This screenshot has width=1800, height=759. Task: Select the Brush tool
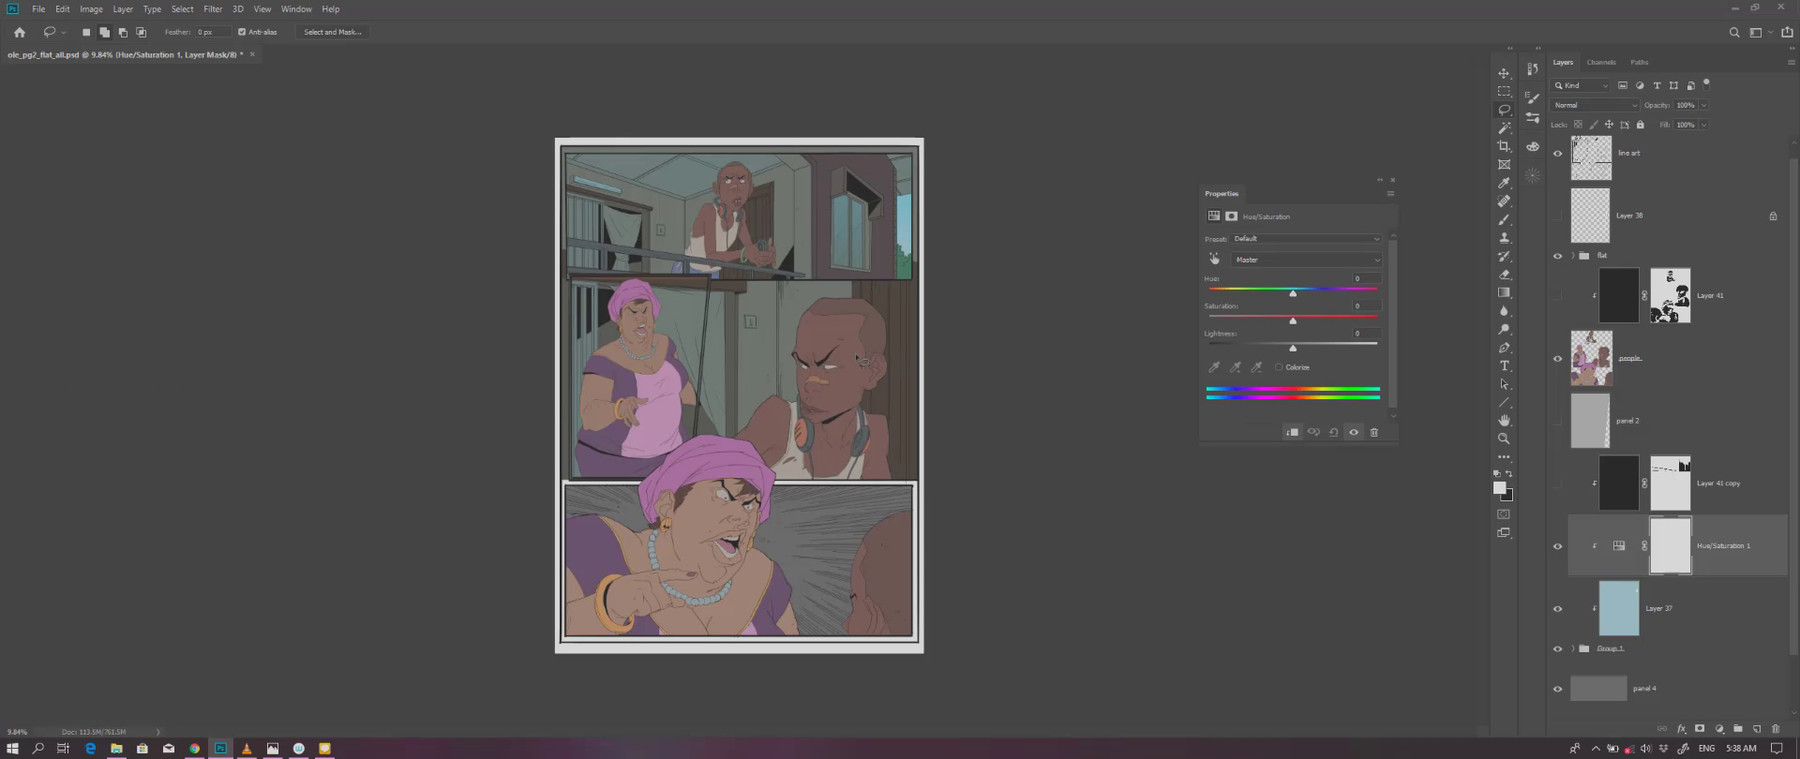point(1504,219)
